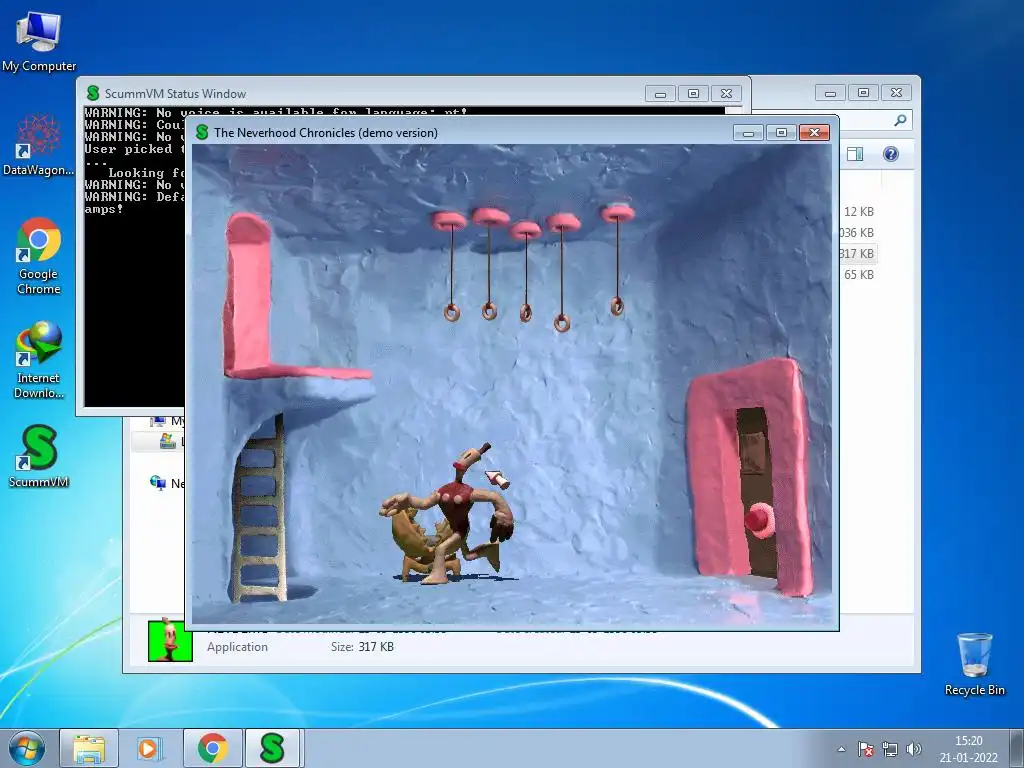The height and width of the screenshot is (768, 1024).
Task: Click the Explorer window help icon
Action: click(891, 153)
